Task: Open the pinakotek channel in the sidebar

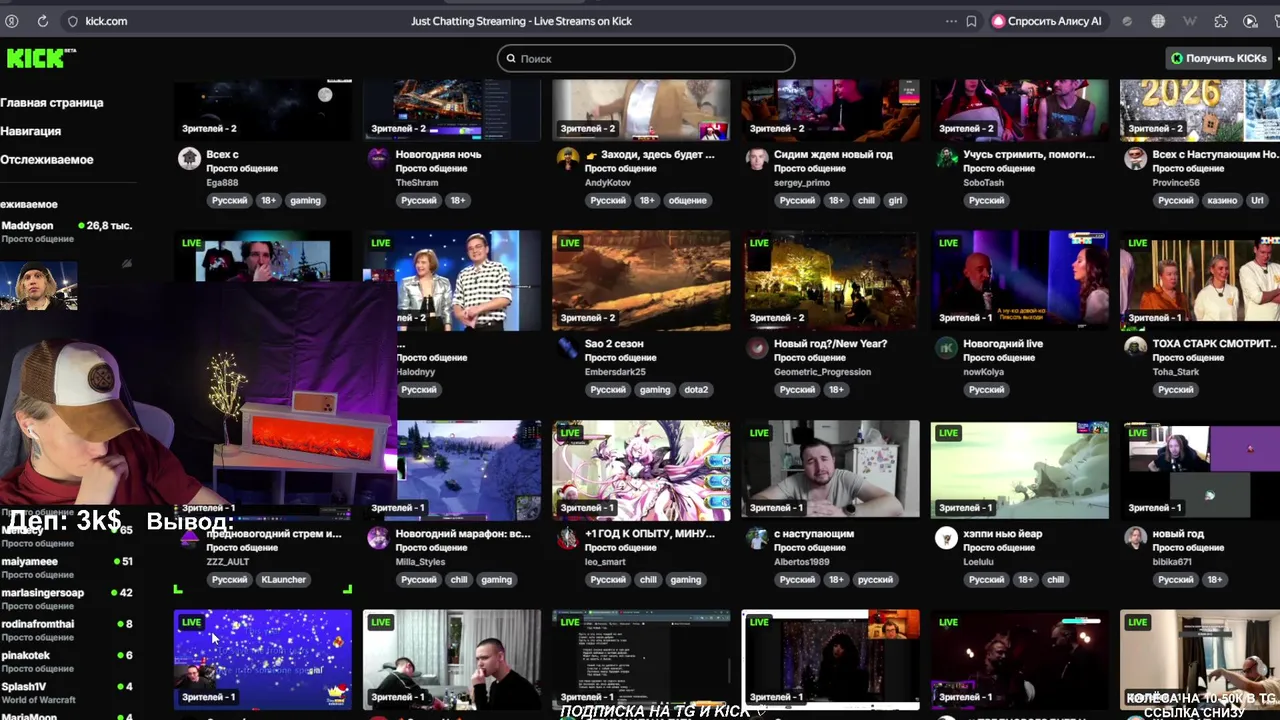Action: pyautogui.click(x=68, y=660)
